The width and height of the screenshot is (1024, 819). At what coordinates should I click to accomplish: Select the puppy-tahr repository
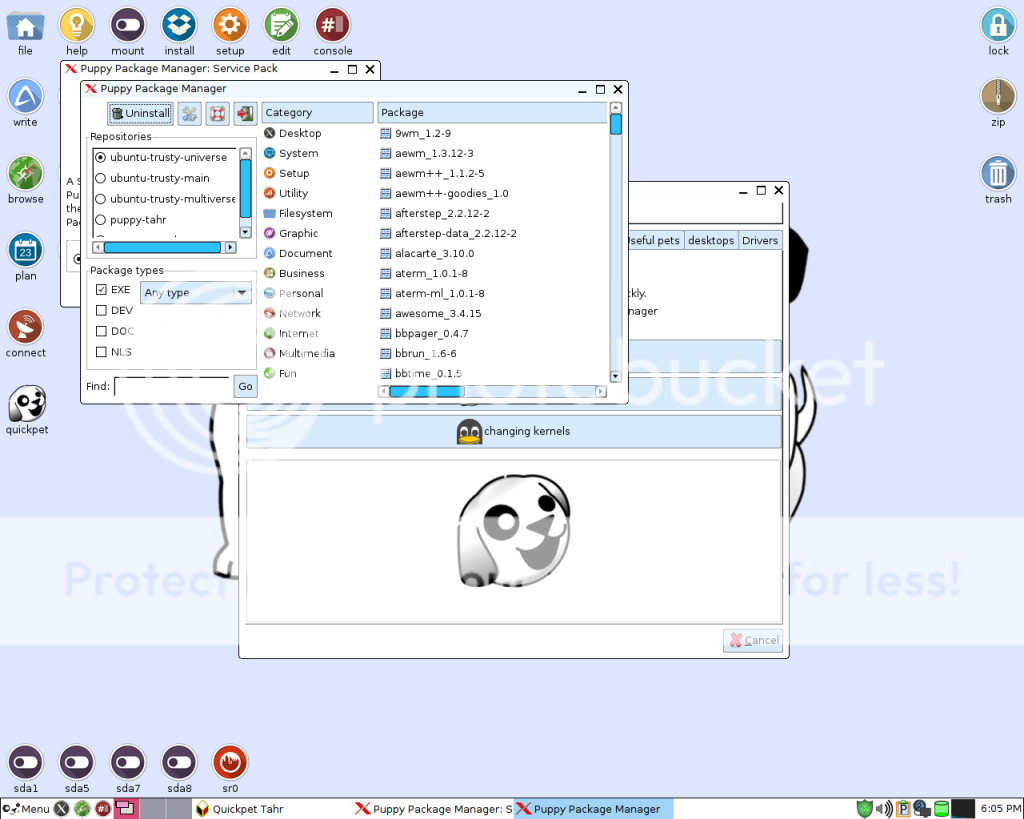coord(102,219)
